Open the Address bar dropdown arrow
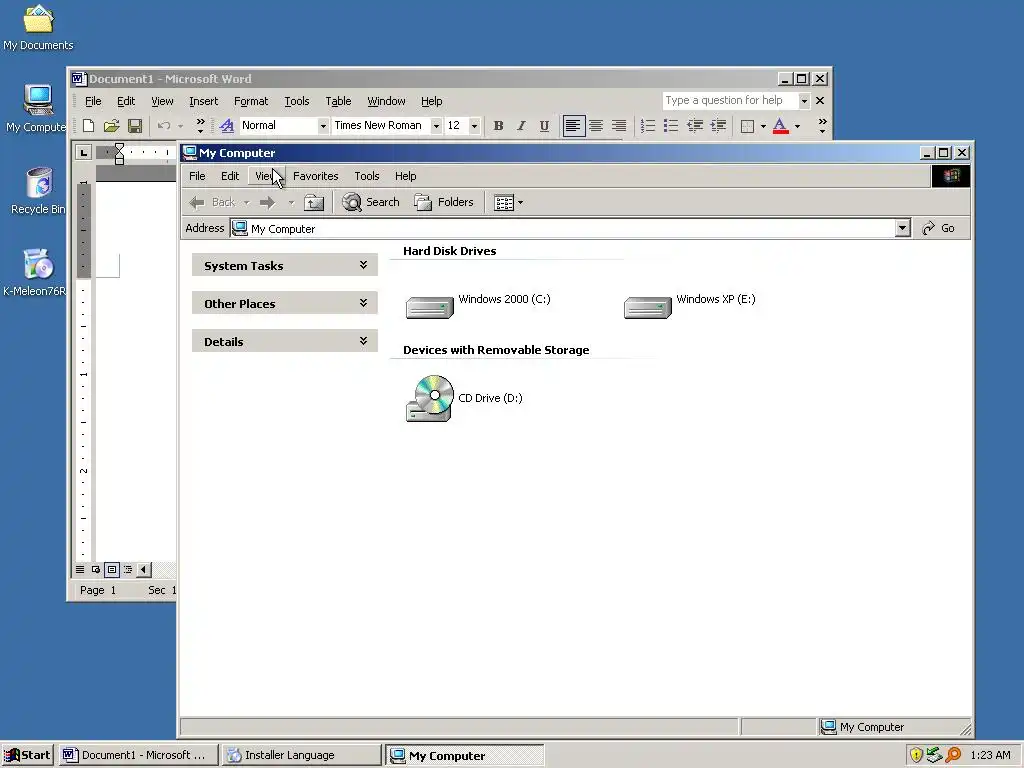This screenshot has width=1024, height=768. point(903,228)
